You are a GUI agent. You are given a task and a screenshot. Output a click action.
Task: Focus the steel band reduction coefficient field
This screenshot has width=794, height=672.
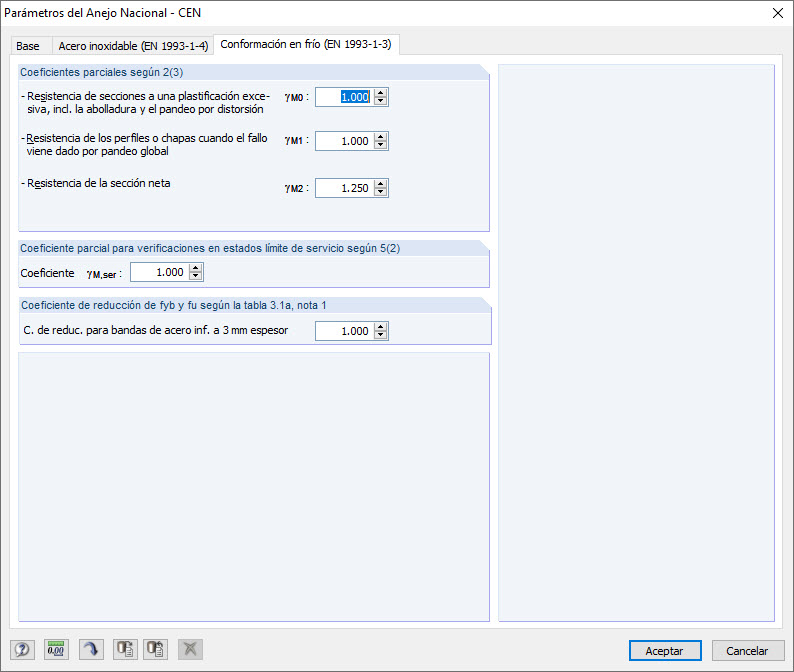pyautogui.click(x=344, y=331)
